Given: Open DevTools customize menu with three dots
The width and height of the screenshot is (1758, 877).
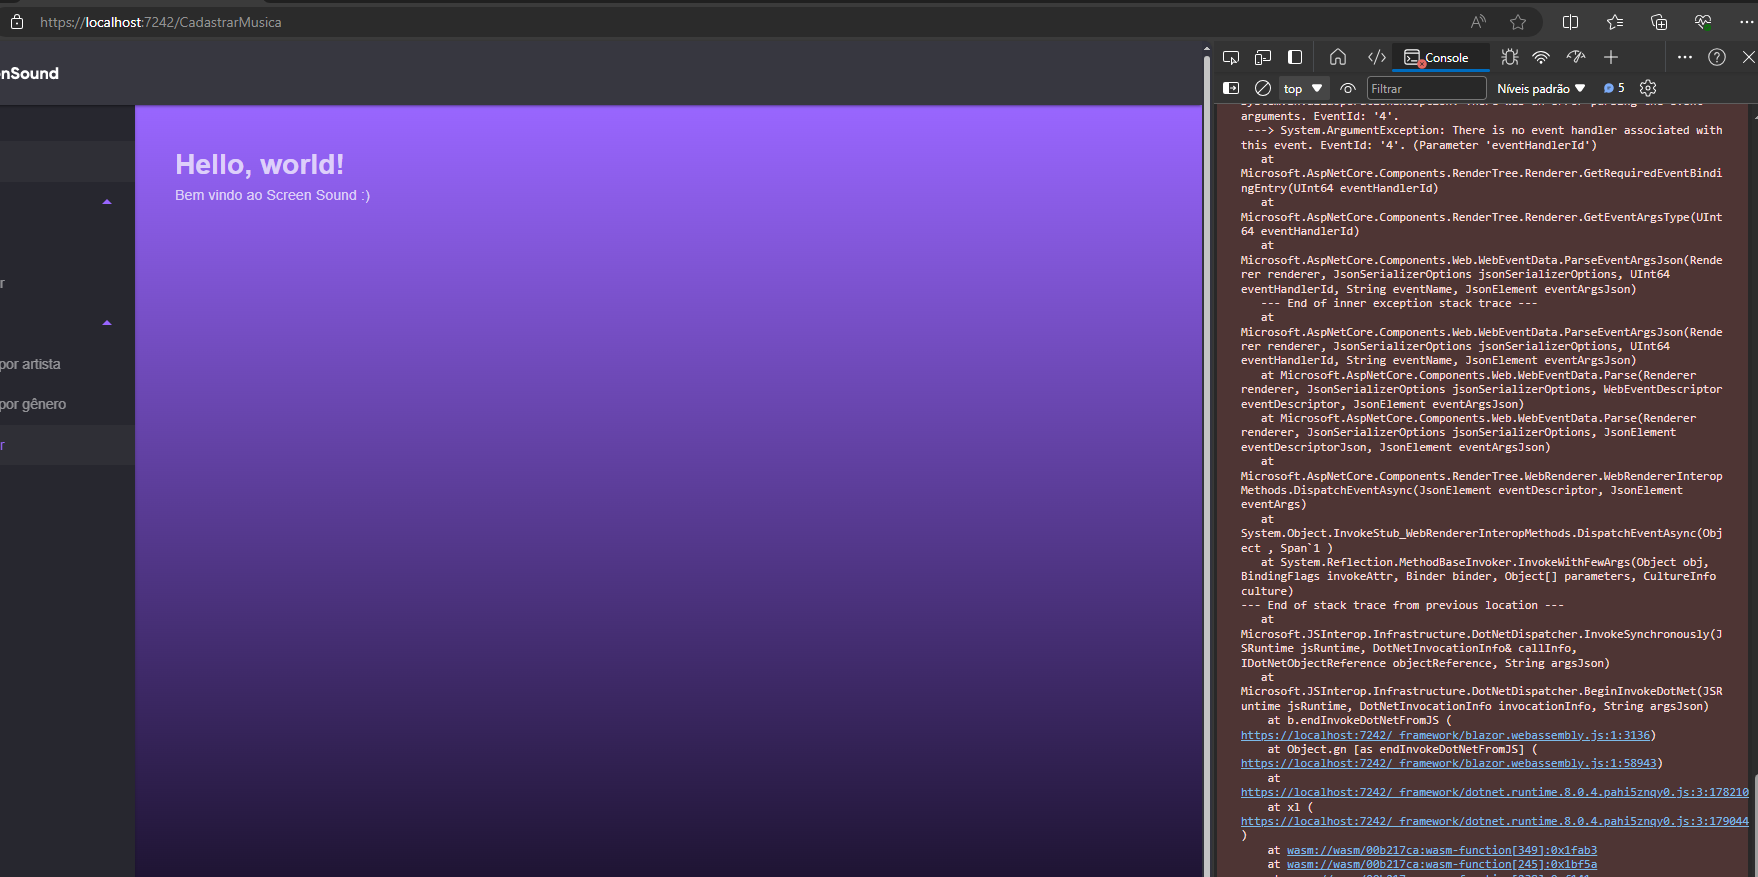Looking at the screenshot, I should click(x=1685, y=58).
